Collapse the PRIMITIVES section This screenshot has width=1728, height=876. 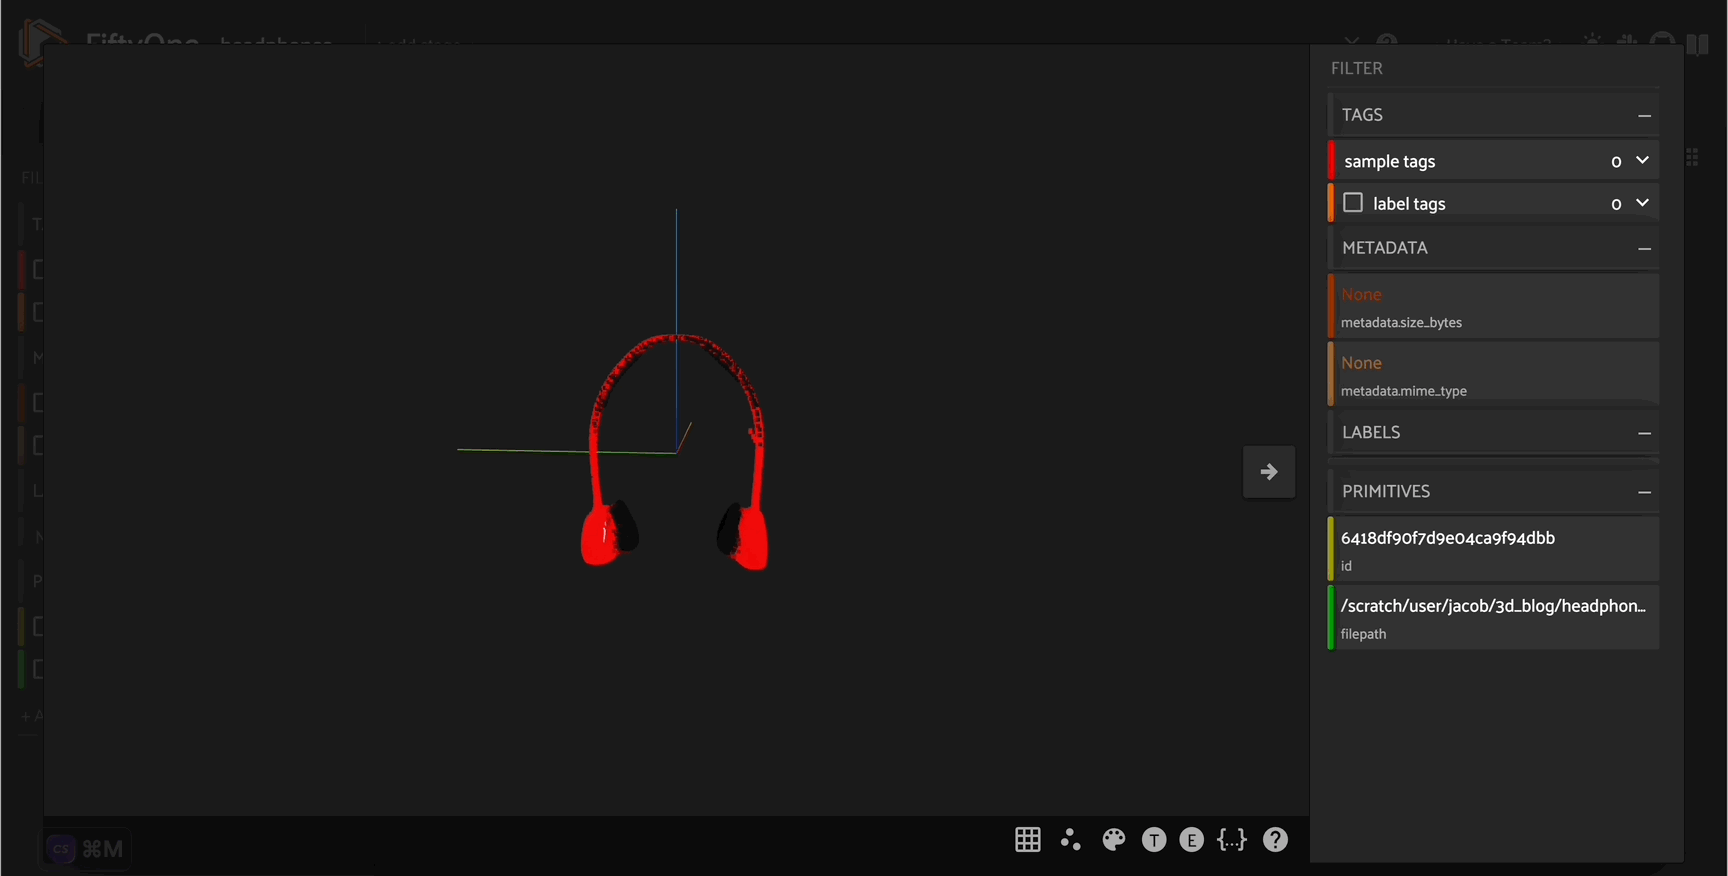[x=1644, y=492]
